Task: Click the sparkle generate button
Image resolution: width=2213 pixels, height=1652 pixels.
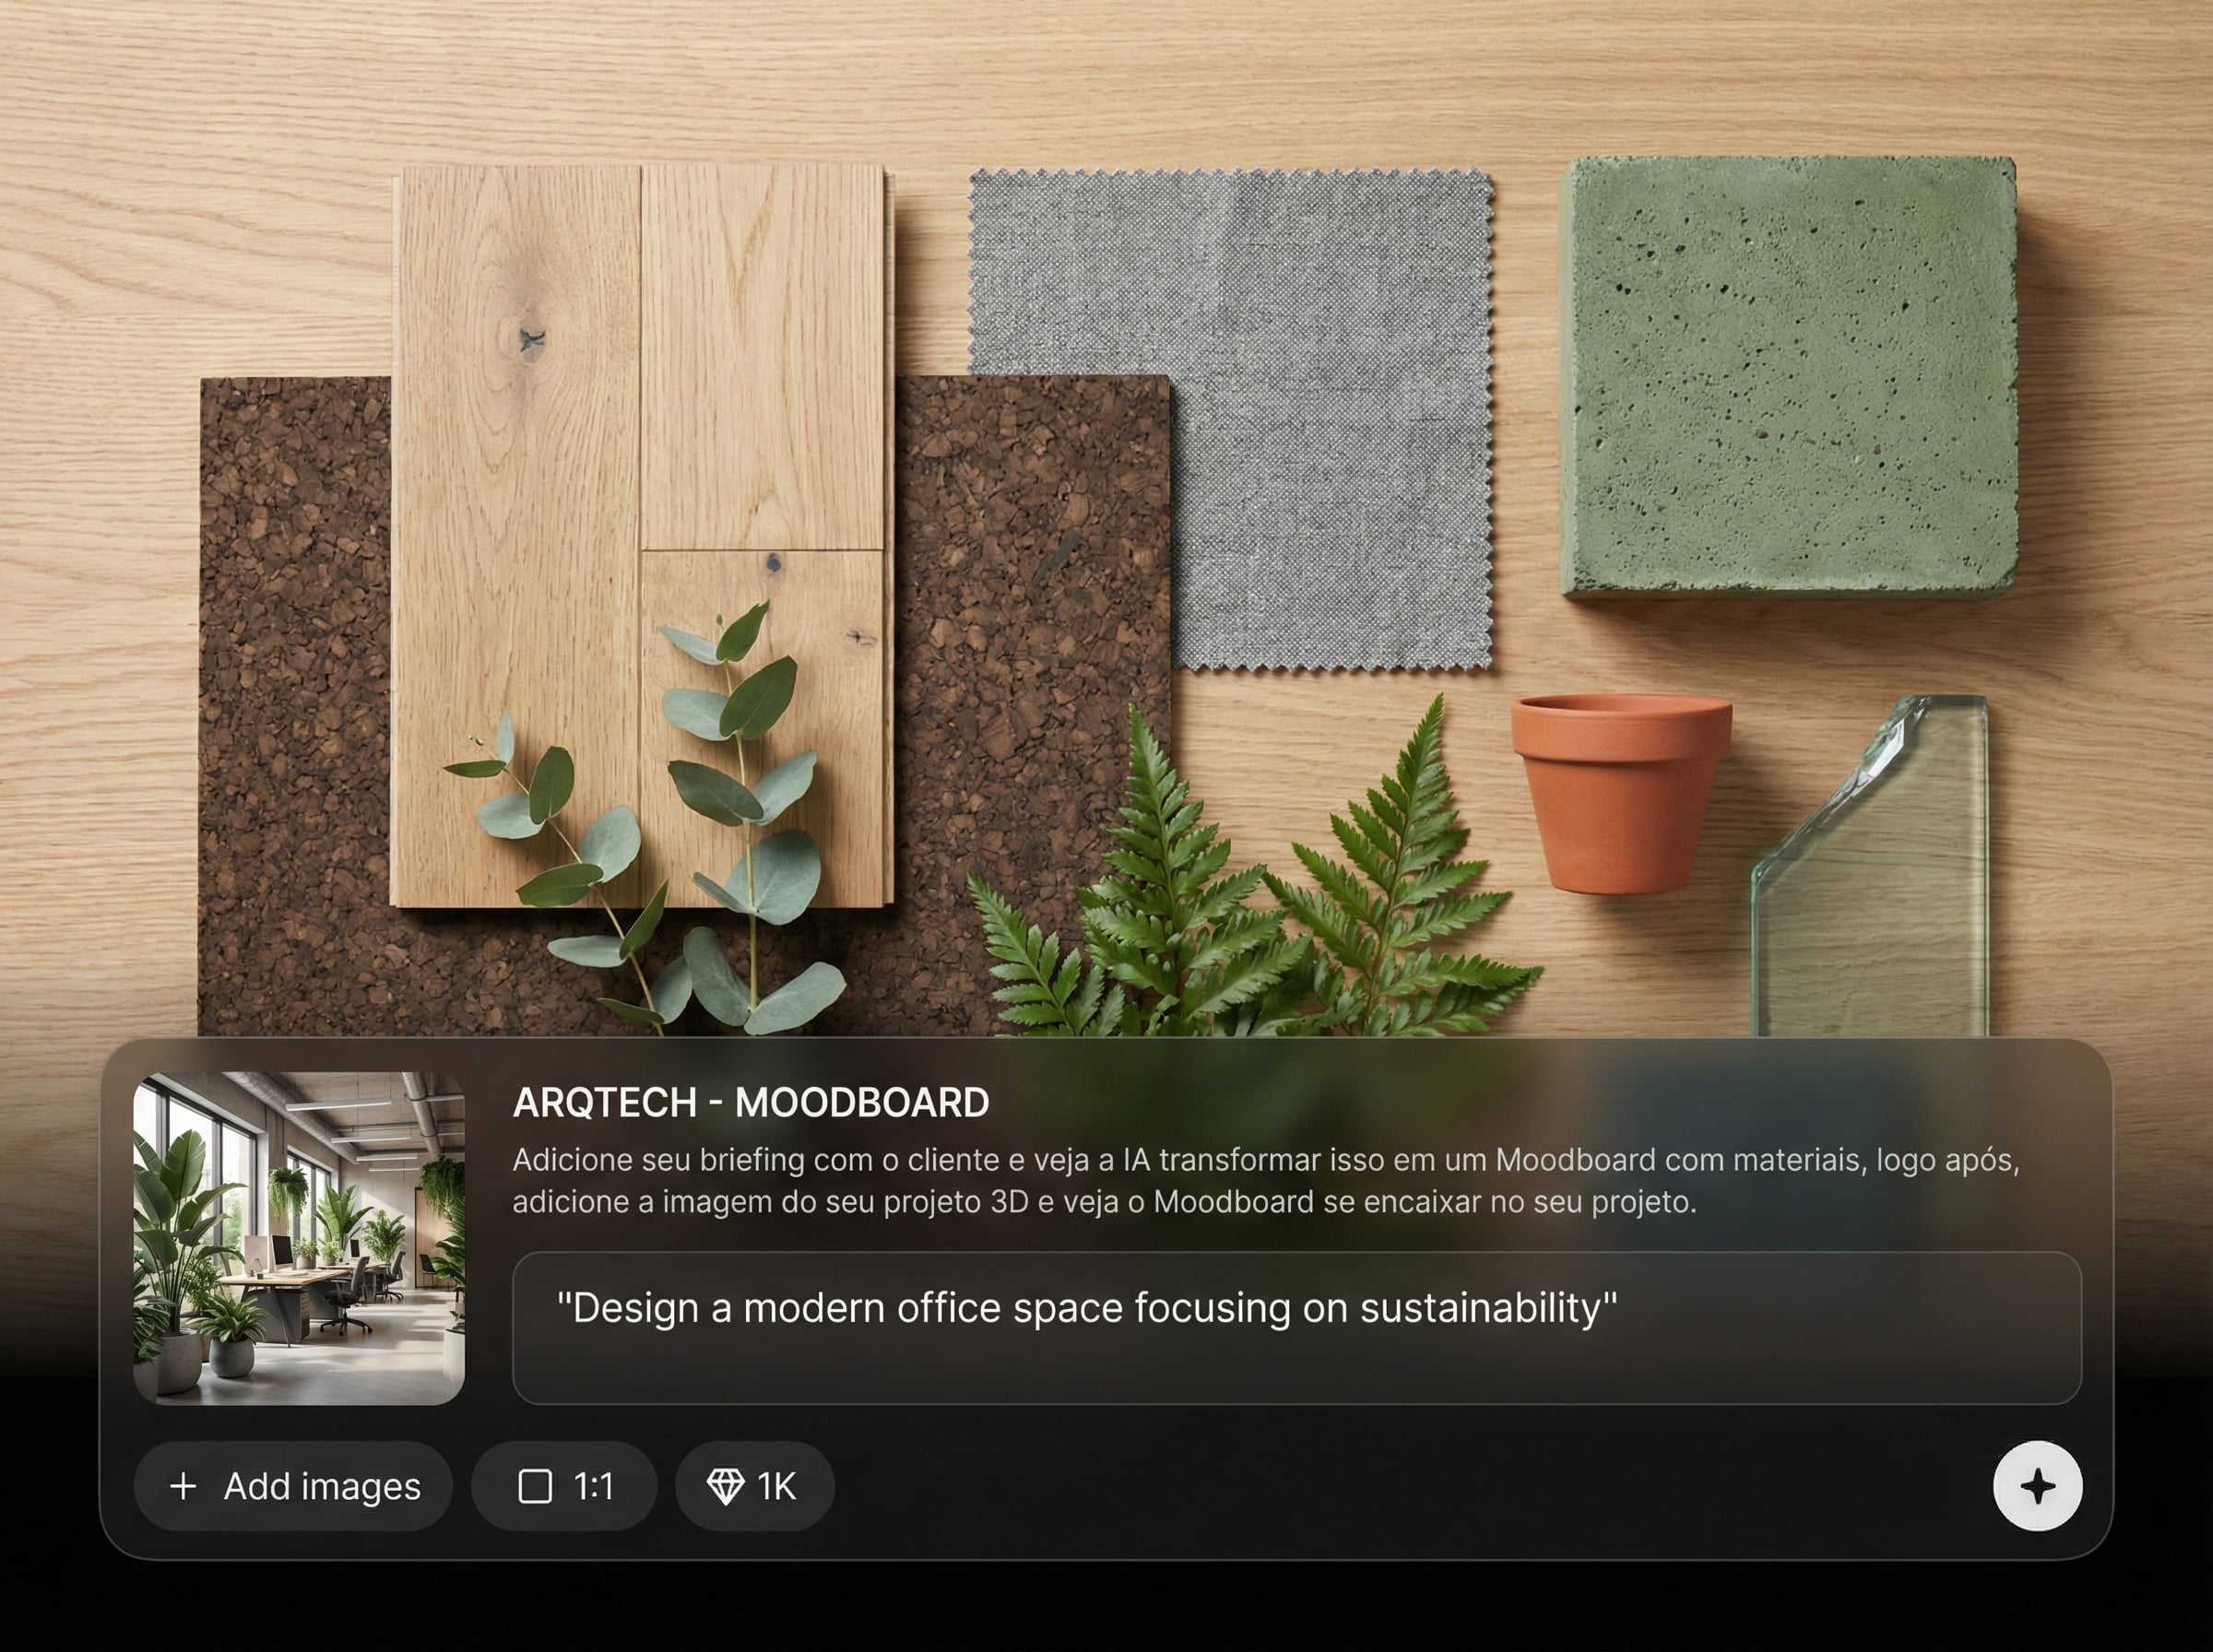Action: pos(2037,1486)
